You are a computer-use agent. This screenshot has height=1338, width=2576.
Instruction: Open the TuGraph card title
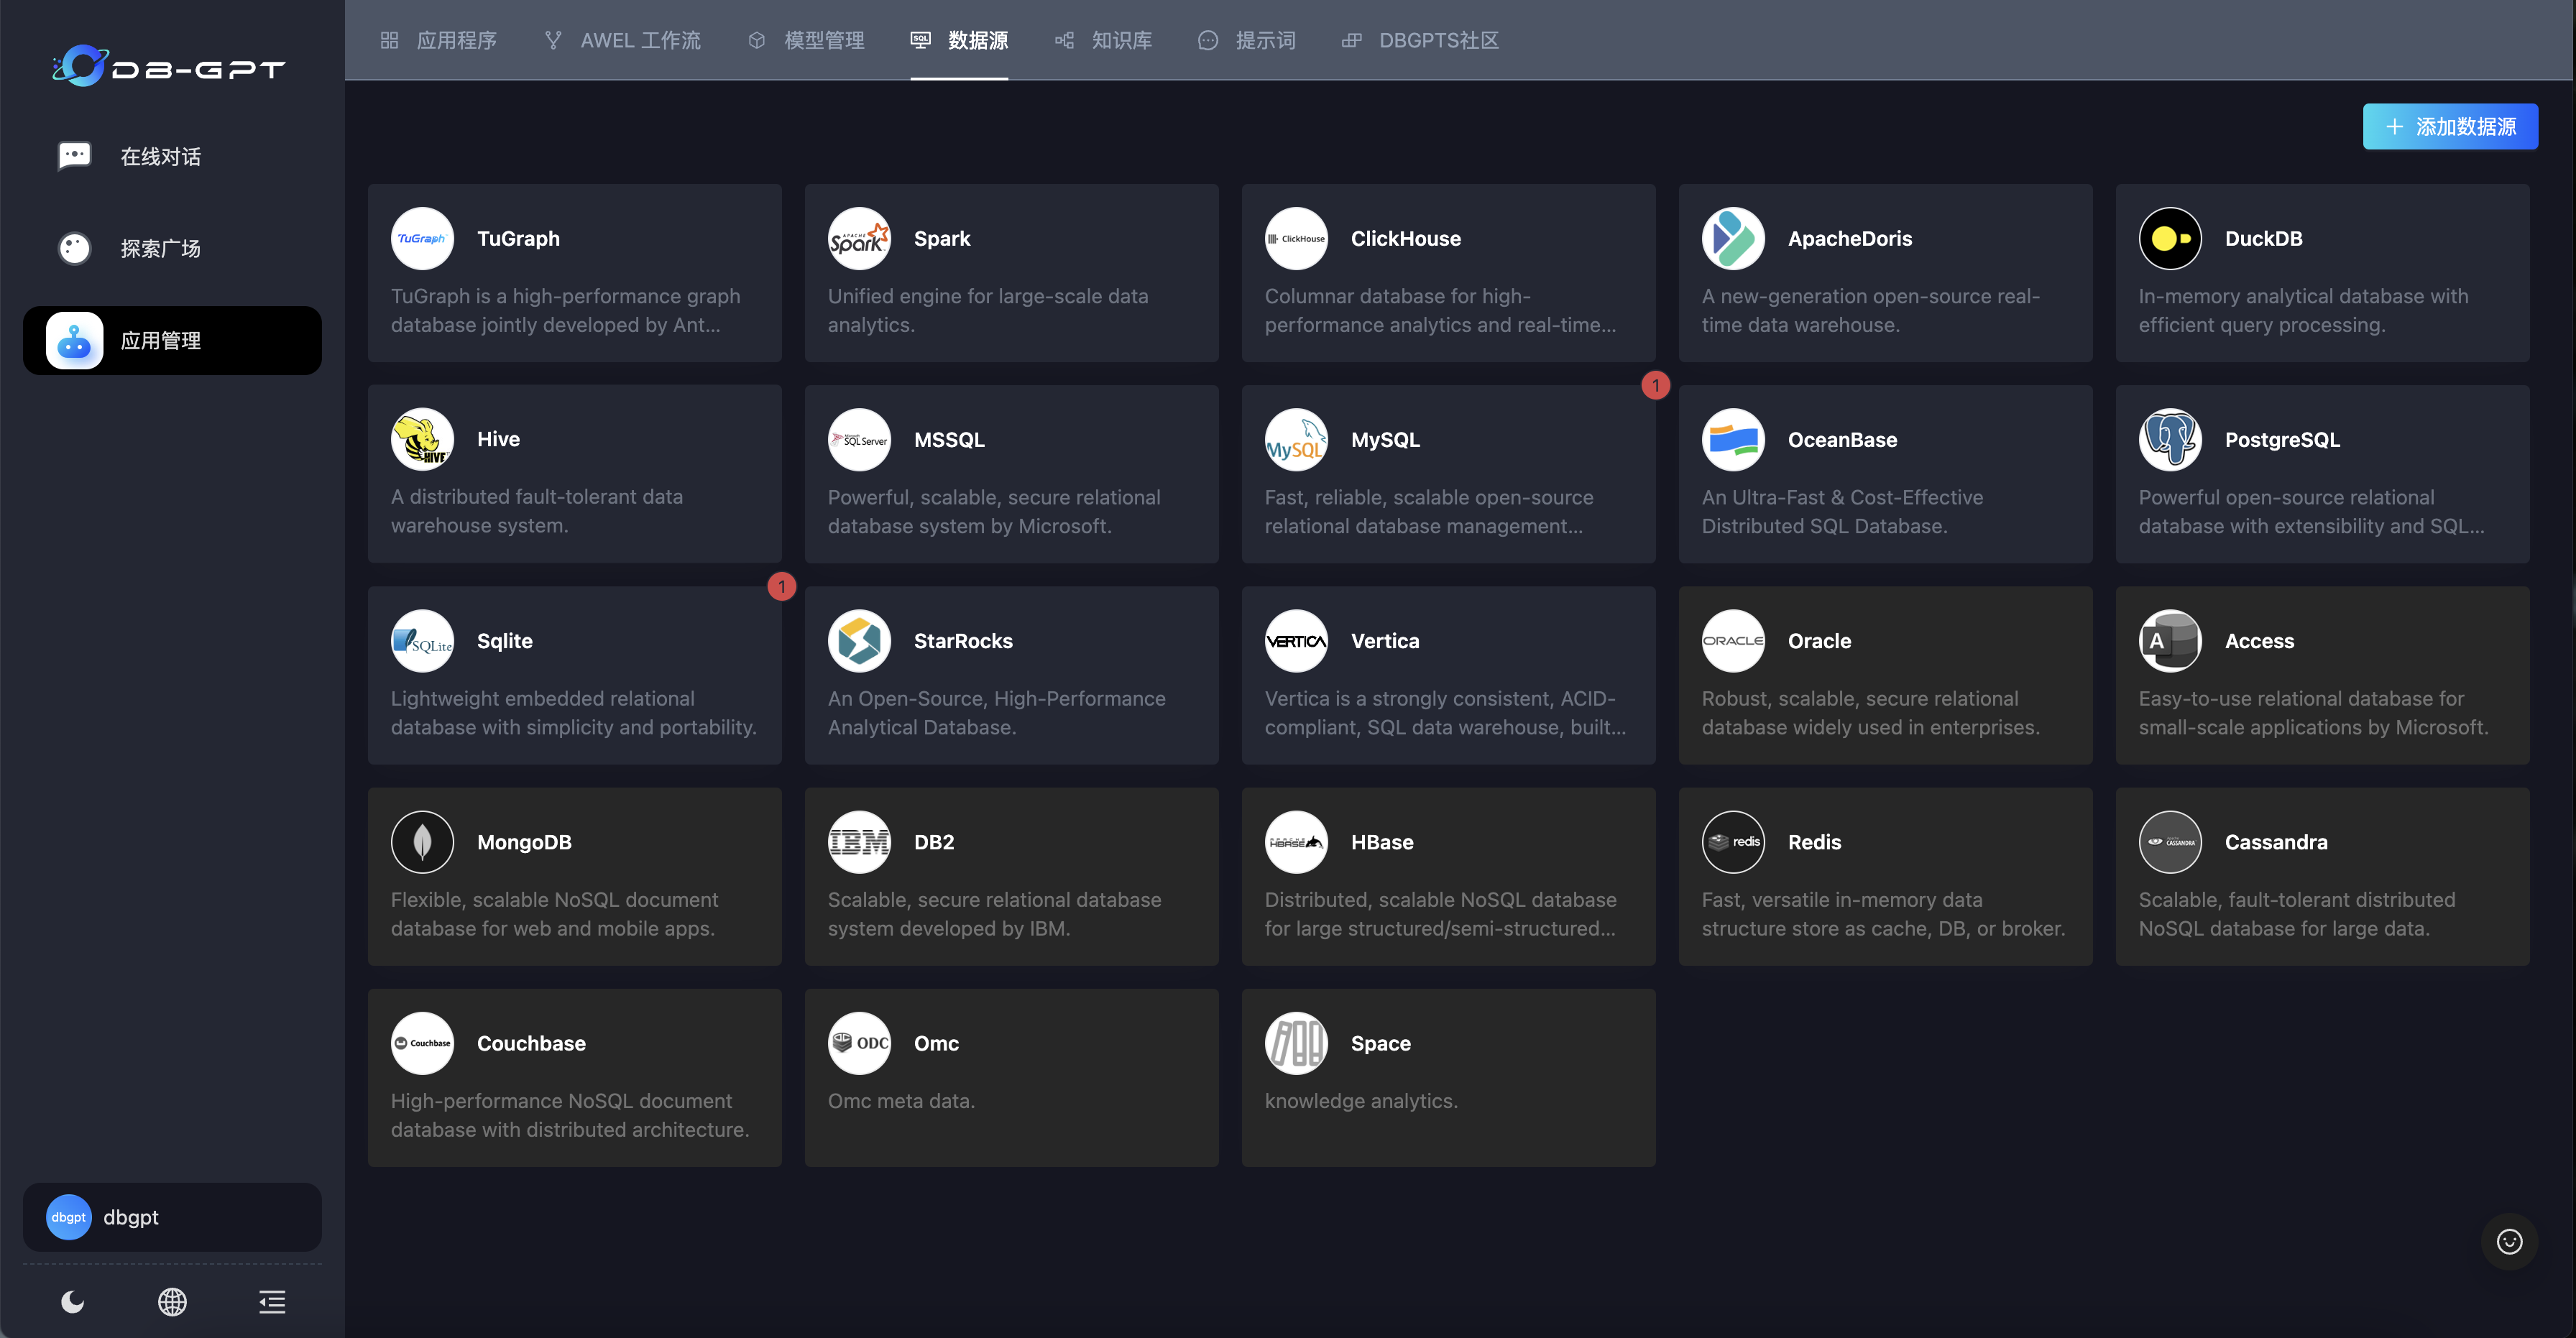[x=518, y=238]
